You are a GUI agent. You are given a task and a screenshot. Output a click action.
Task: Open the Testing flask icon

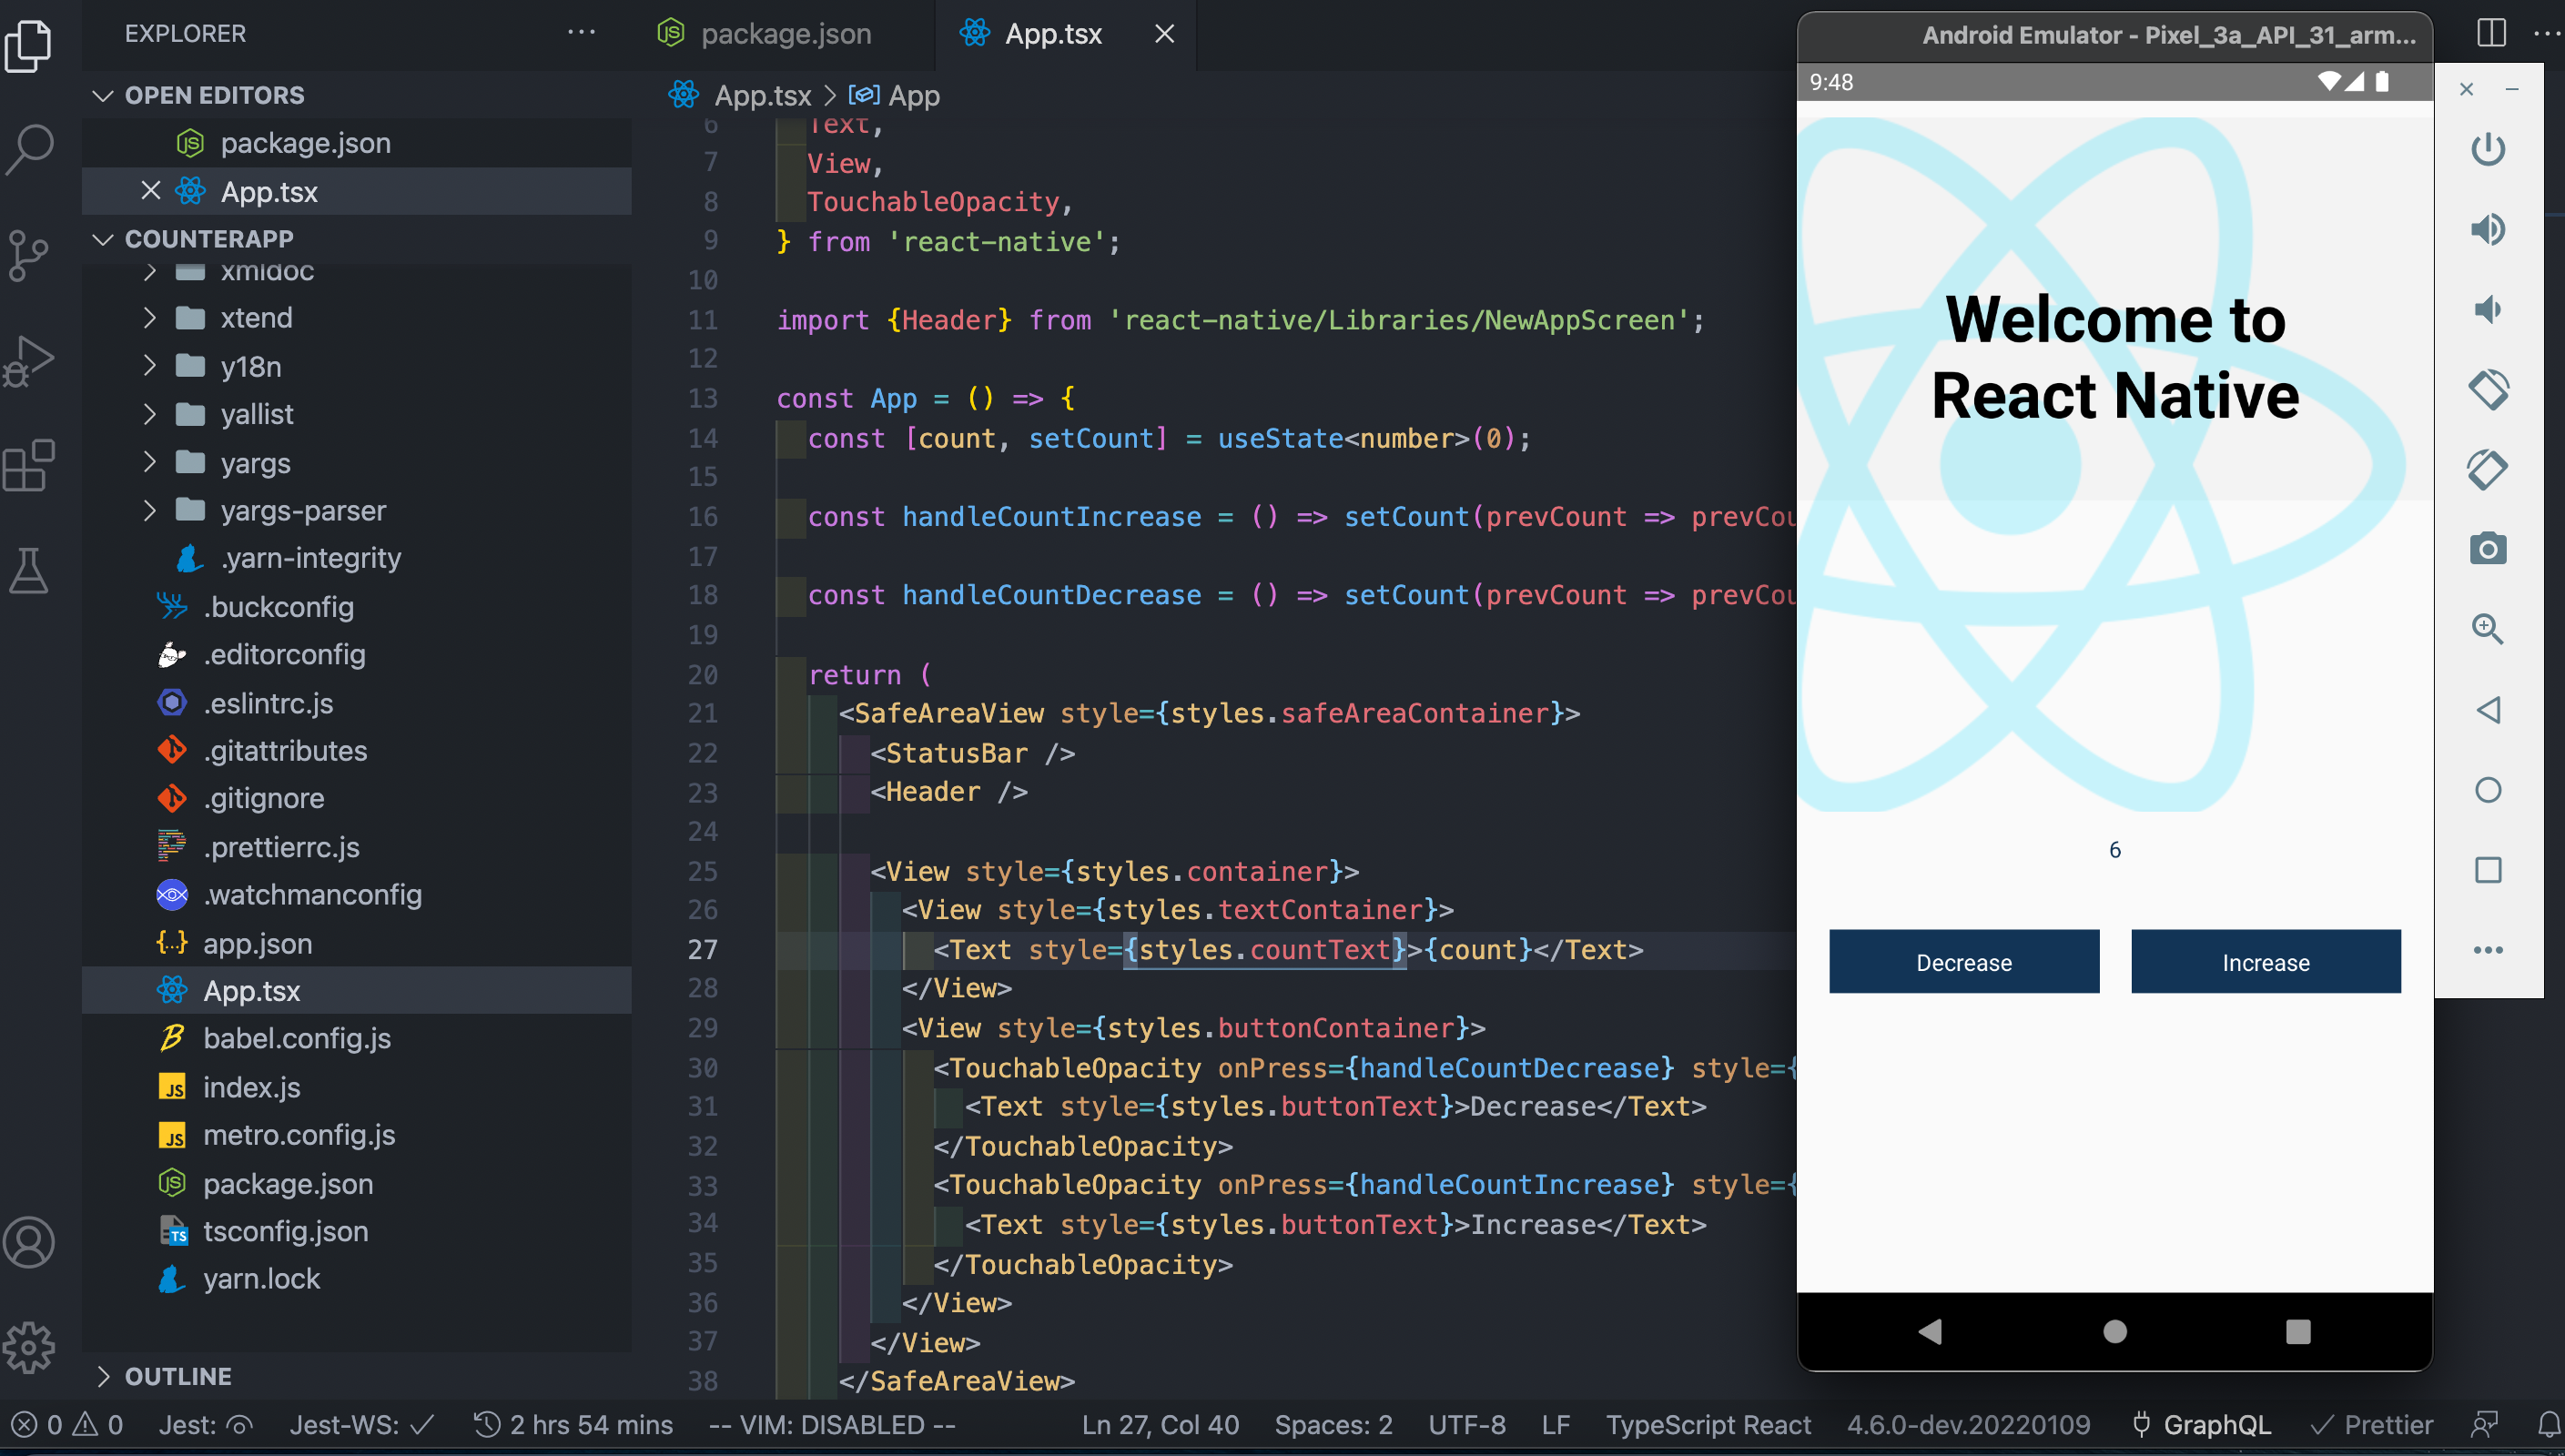point(29,570)
